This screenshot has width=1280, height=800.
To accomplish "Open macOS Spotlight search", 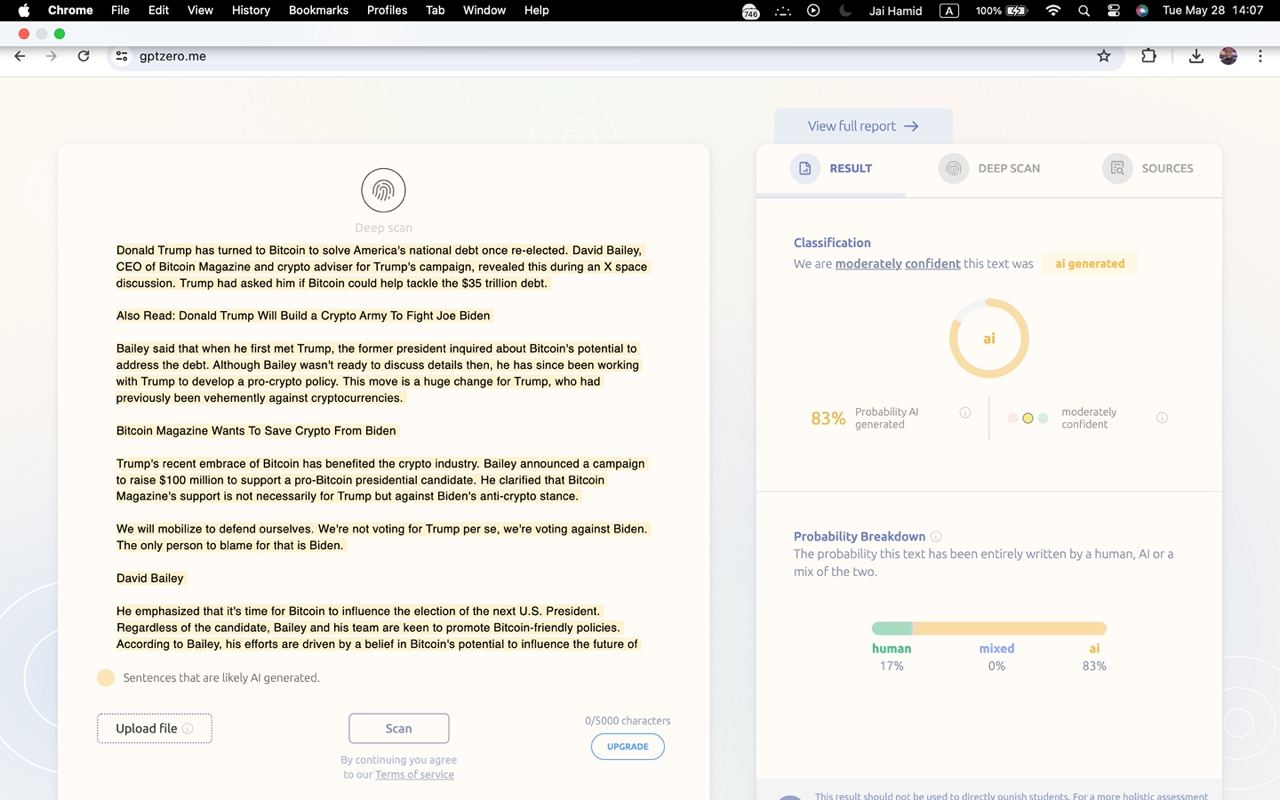I will pyautogui.click(x=1084, y=10).
